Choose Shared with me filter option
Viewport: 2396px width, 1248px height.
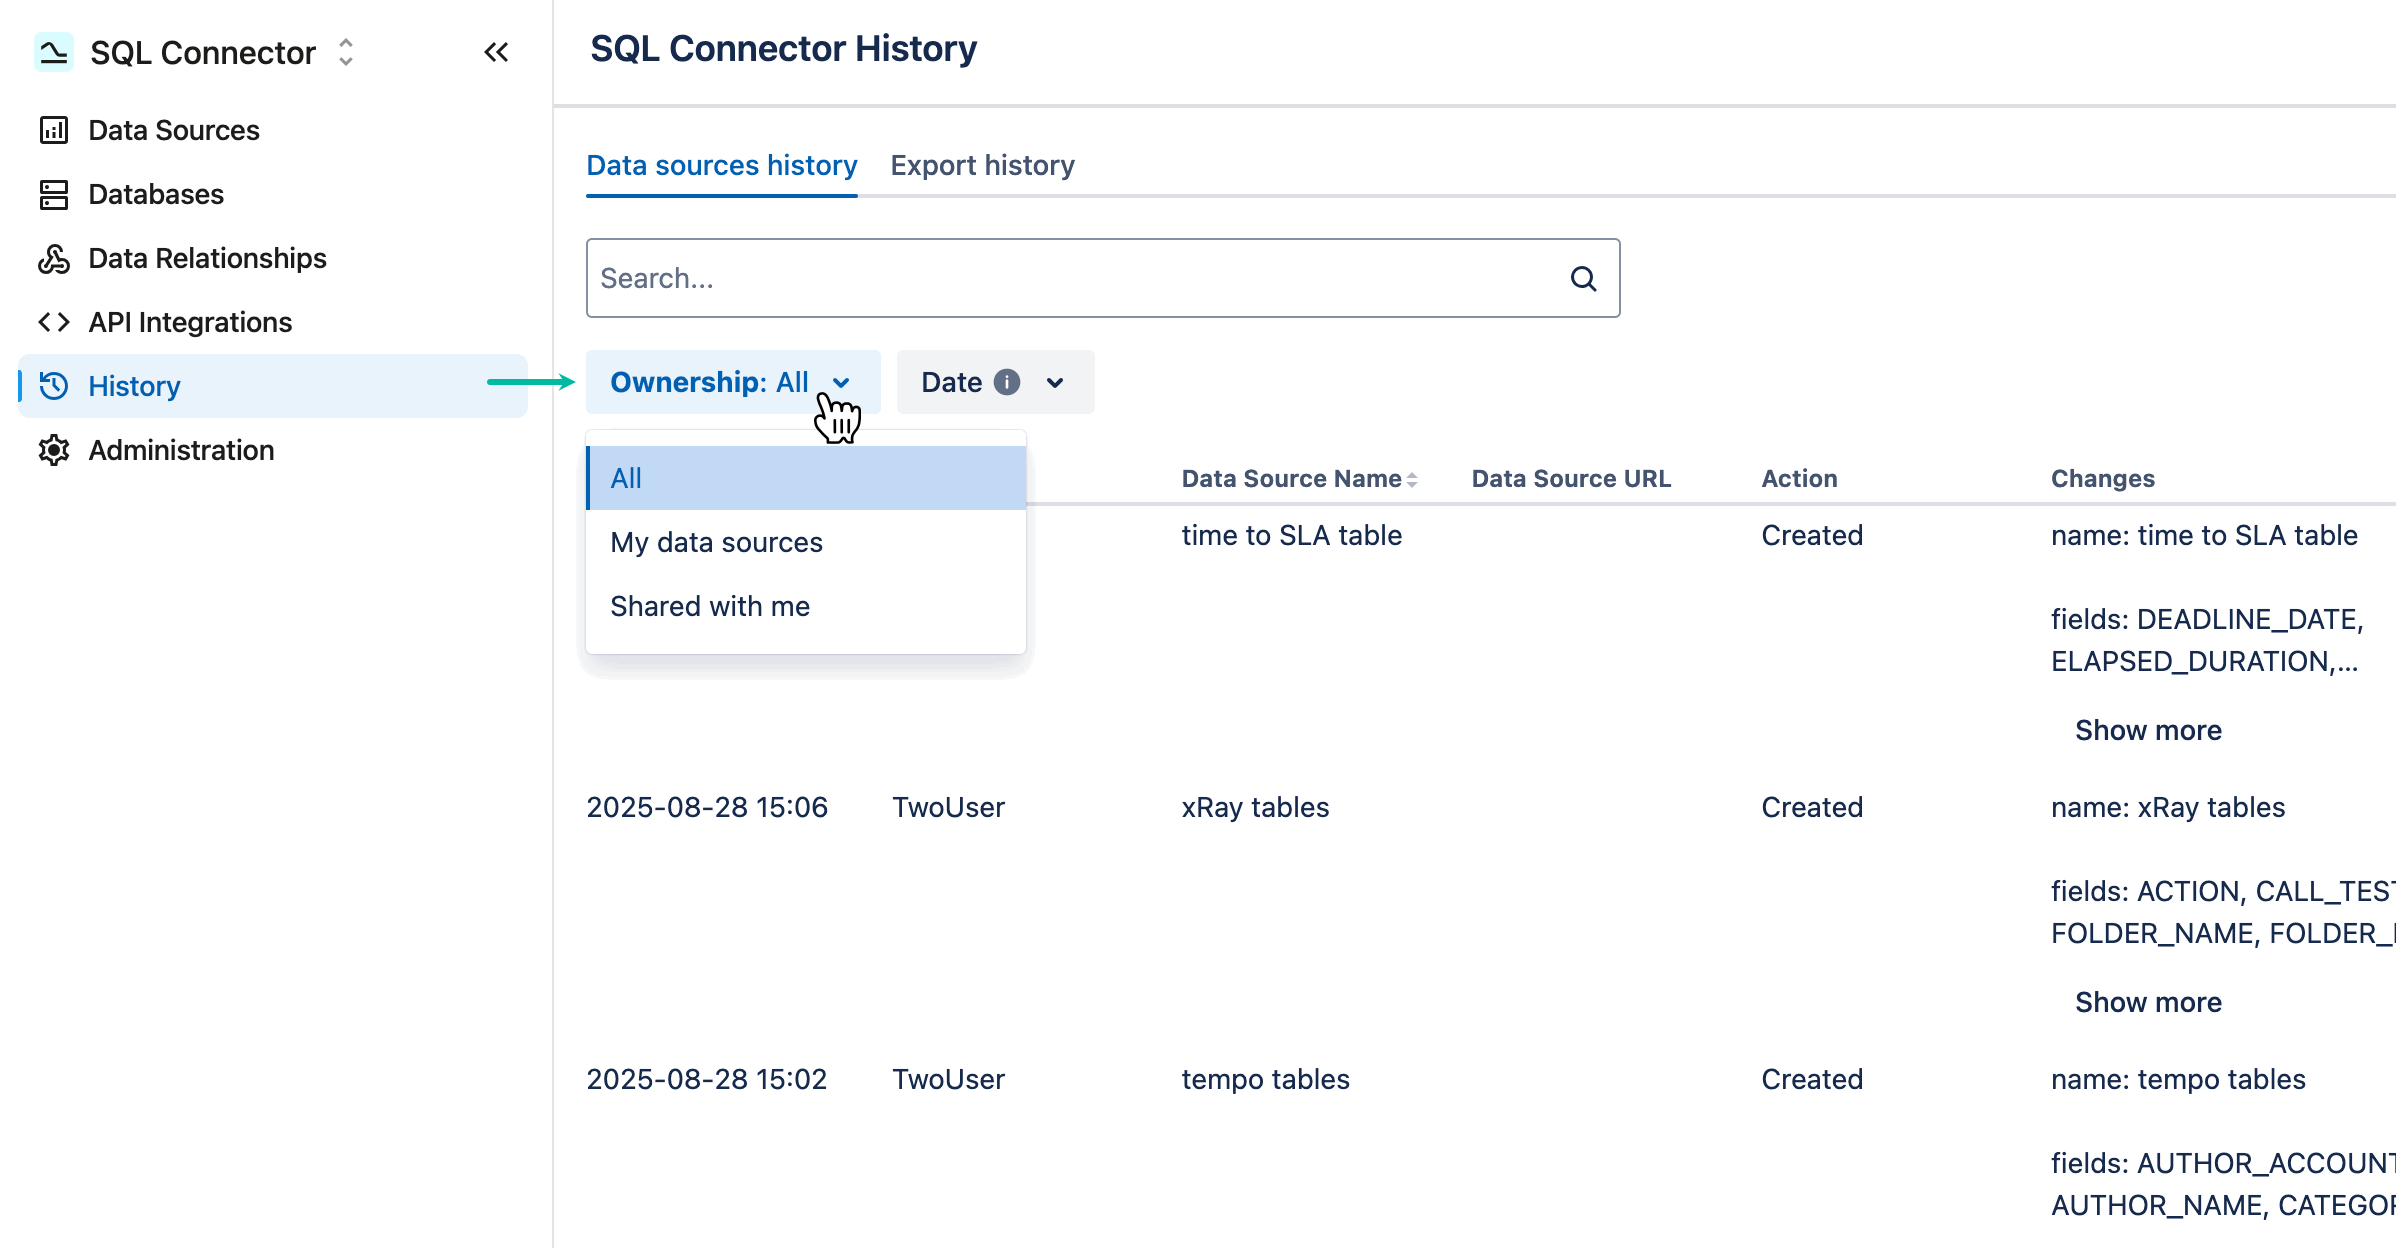pos(709,605)
